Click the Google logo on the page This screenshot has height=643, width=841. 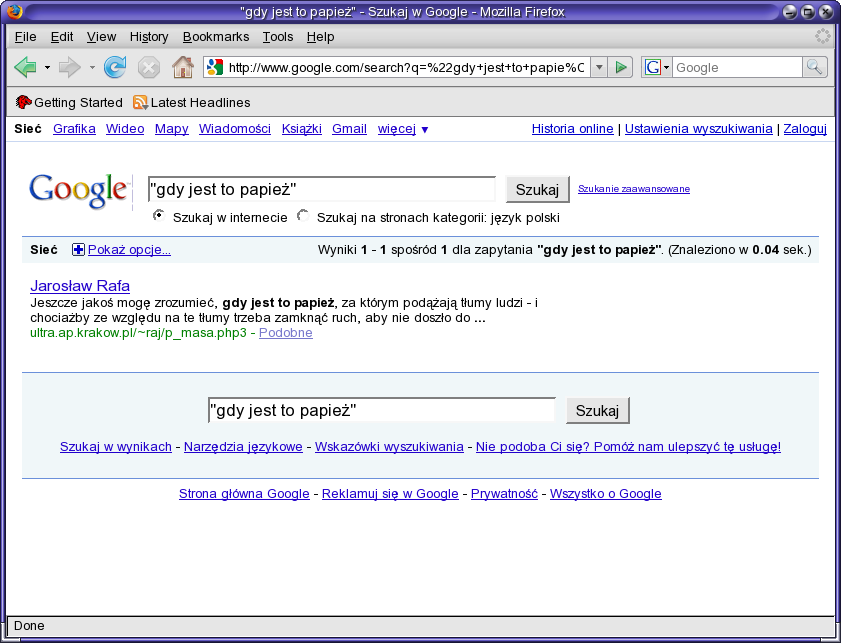point(78,191)
